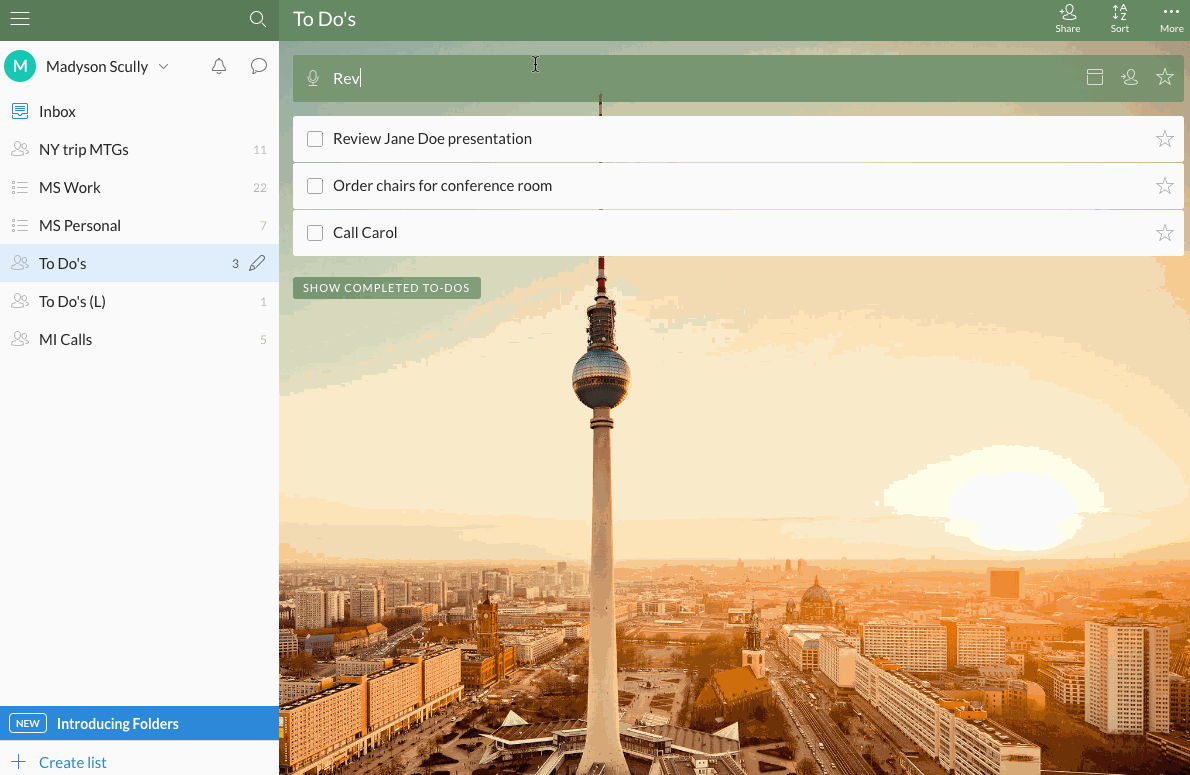
Task: Check off Review Jane Doe presentation
Action: [315, 139]
